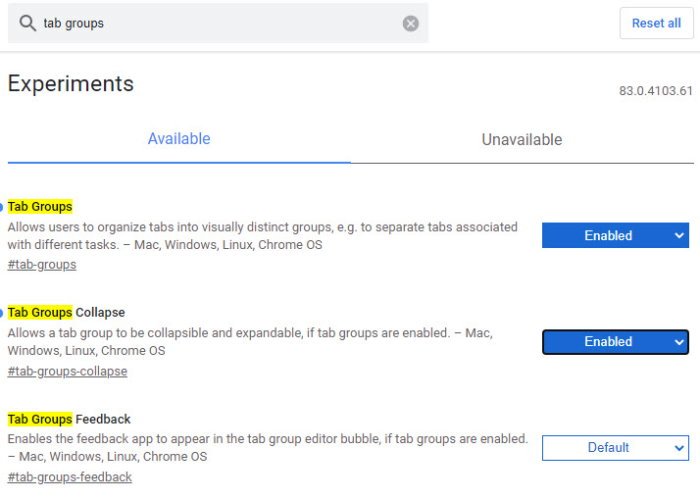Click the search magnifier icon
Viewport: 700px width, 499px height.
click(x=27, y=23)
